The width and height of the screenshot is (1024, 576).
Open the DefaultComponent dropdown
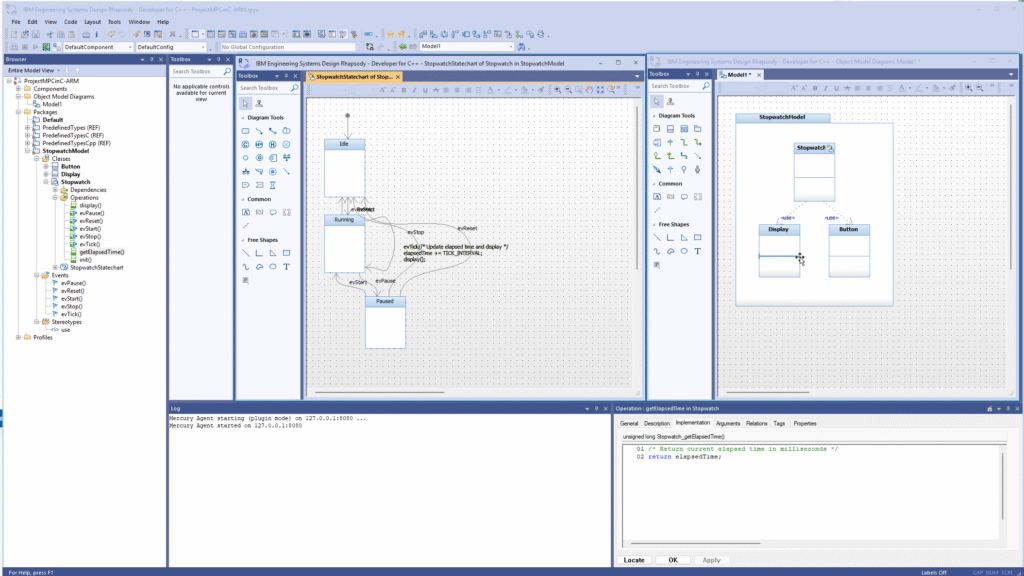pos(130,47)
